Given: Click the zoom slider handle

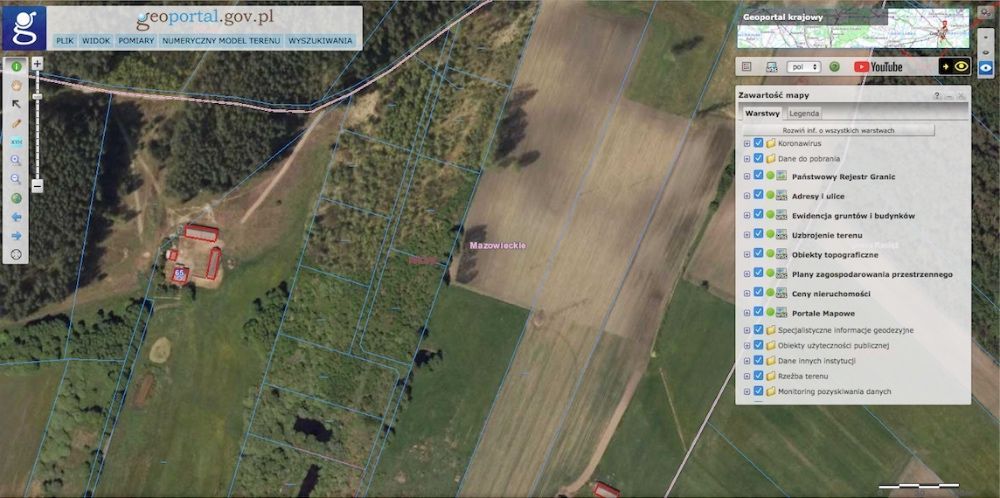Looking at the screenshot, I should pos(37,97).
